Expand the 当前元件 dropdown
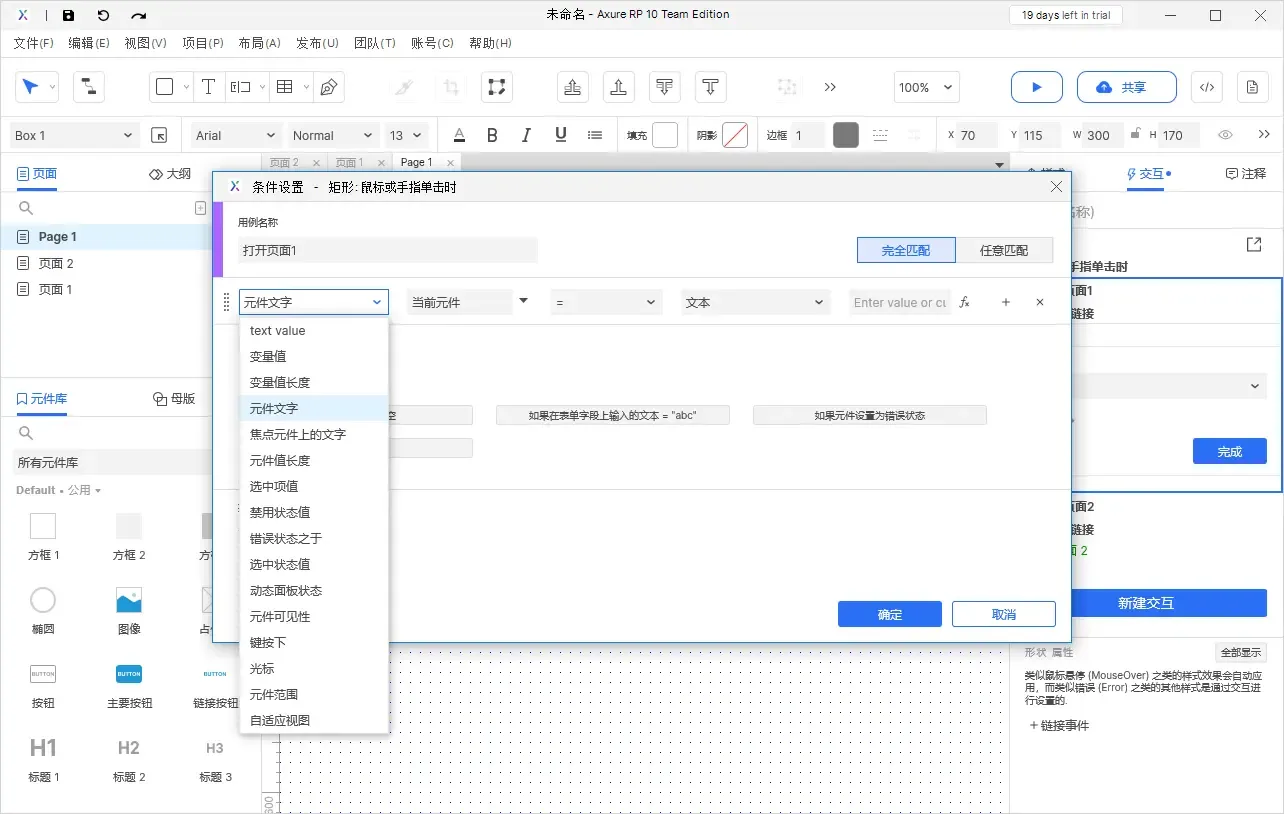 click(x=468, y=301)
